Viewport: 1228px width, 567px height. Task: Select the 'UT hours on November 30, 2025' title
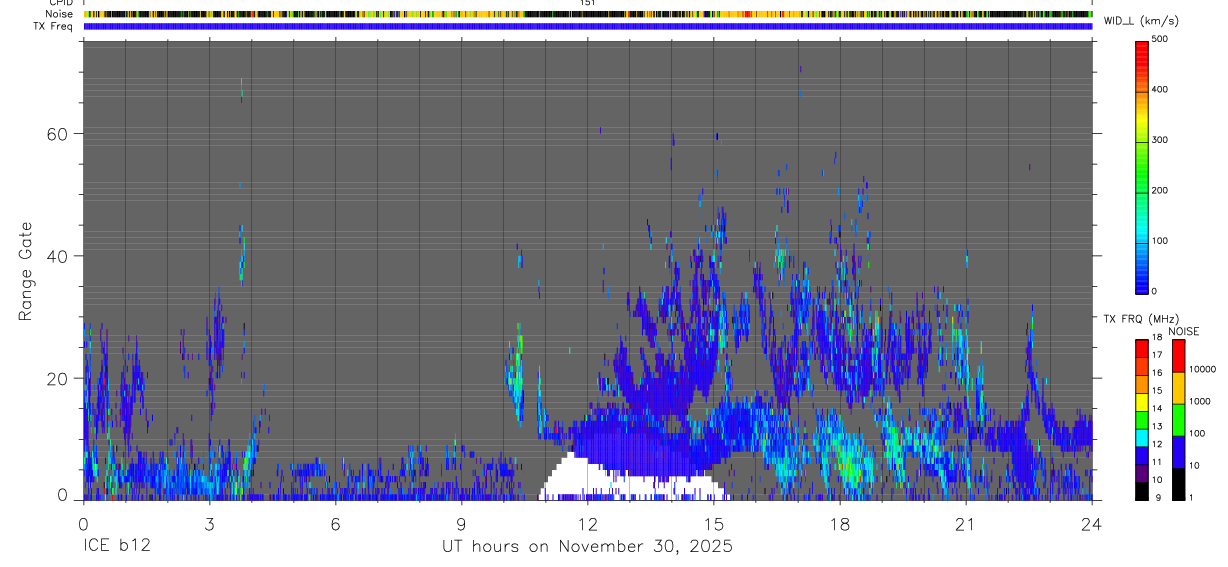[x=587, y=547]
